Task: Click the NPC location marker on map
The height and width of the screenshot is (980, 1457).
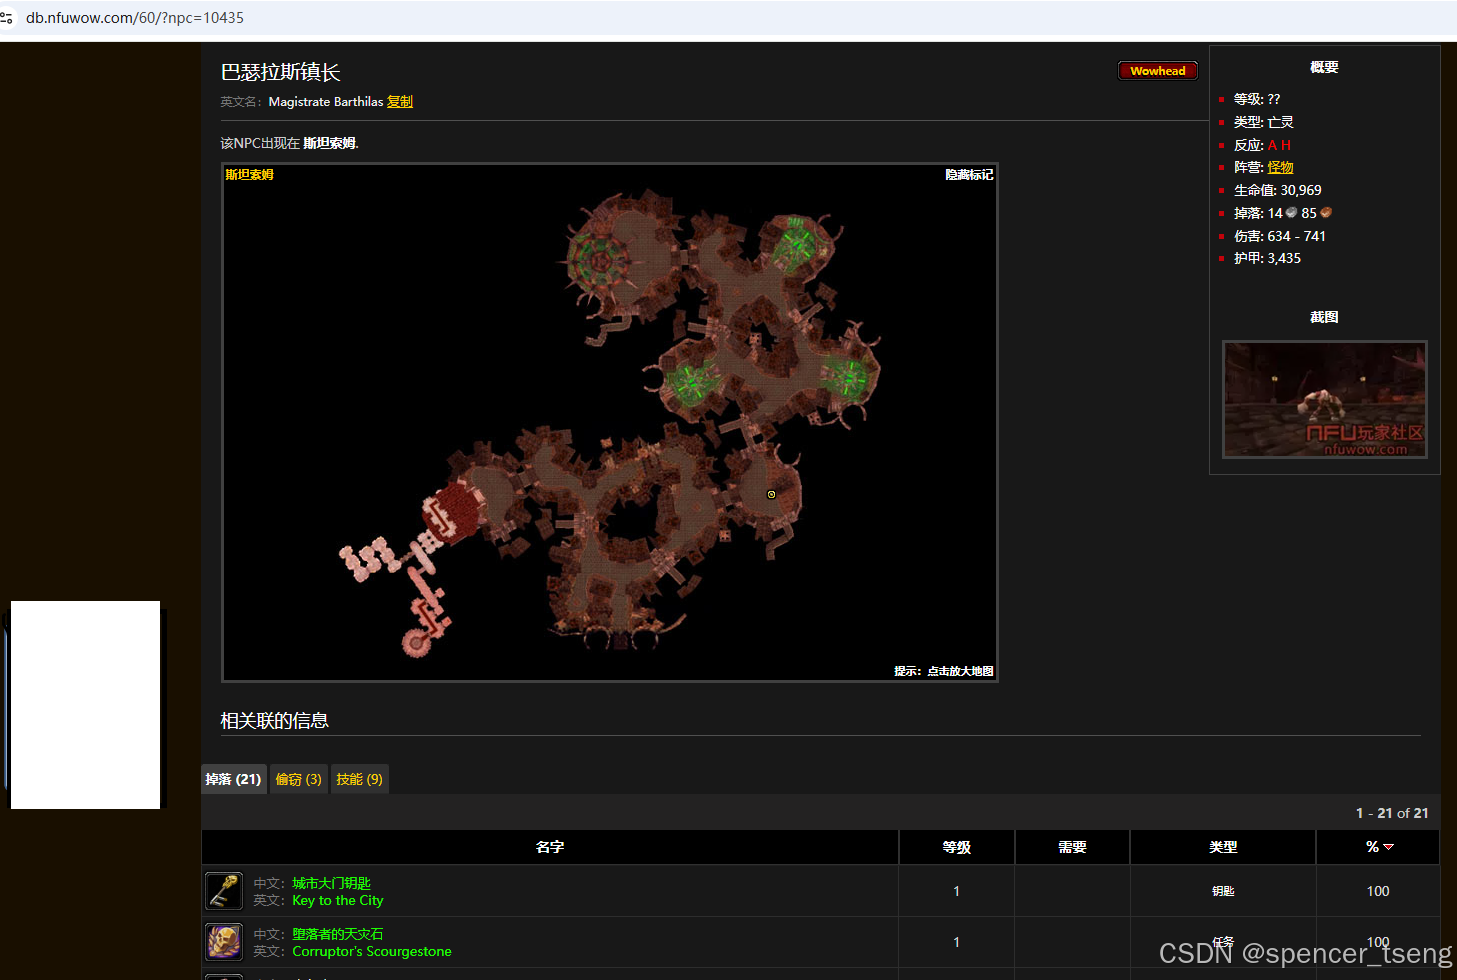Action: pos(771,494)
